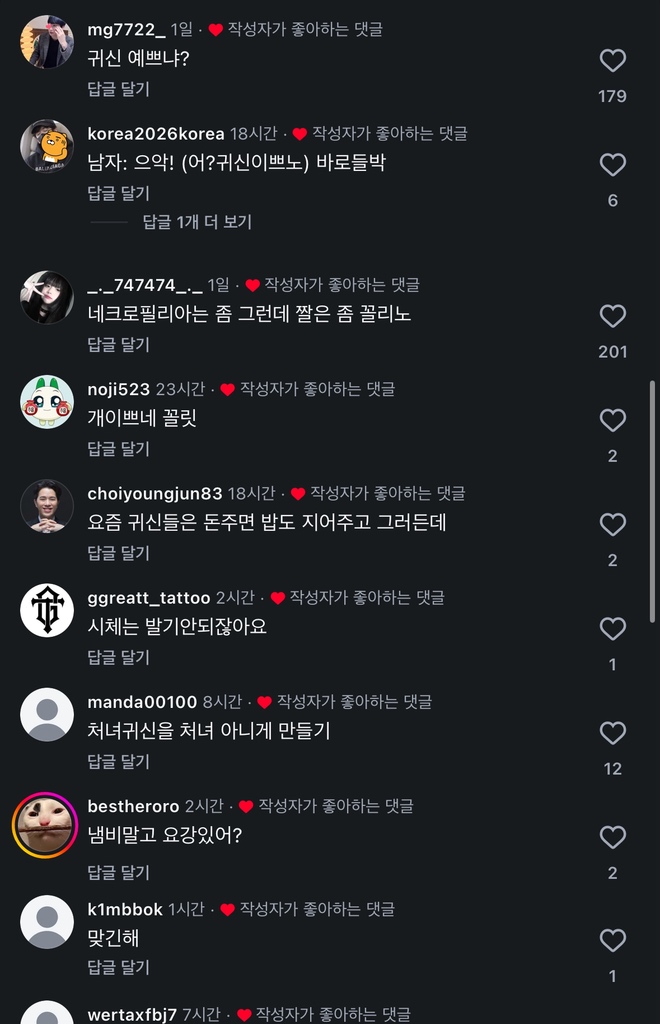
Task: Open ggreatt_tattoo's logo avatar
Action: [47, 610]
